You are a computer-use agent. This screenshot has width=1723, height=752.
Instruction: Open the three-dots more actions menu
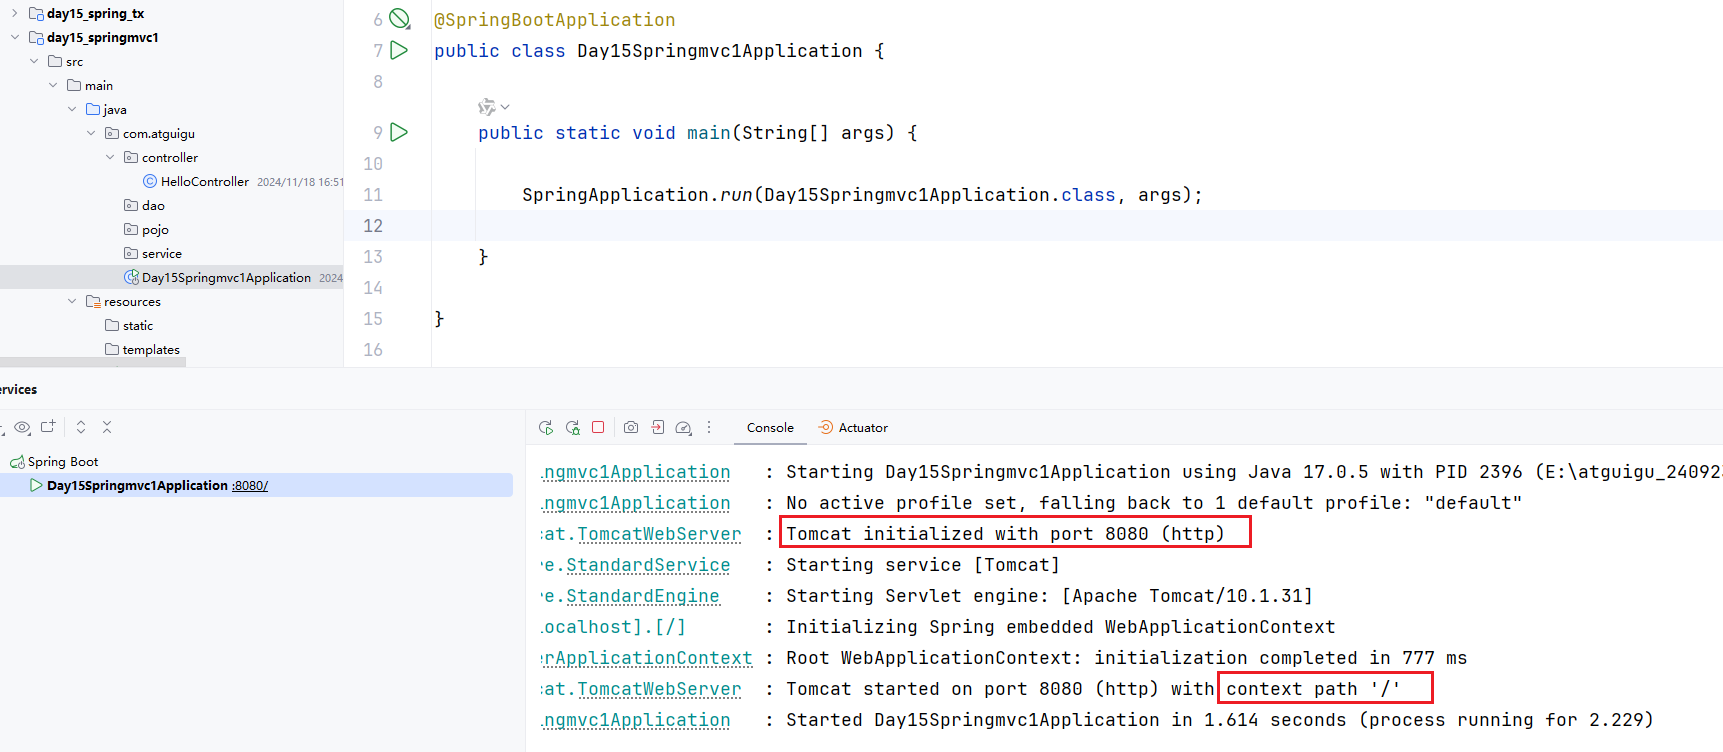[x=709, y=427]
